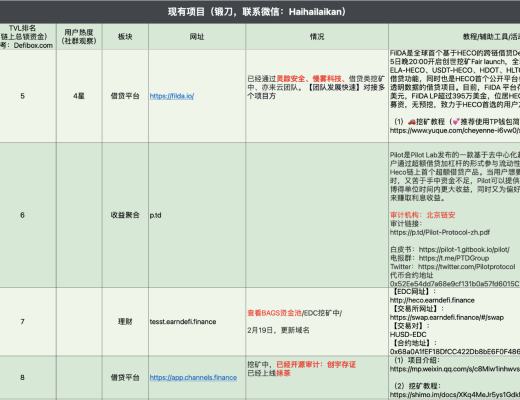Select the yuque.com tutorial URL text

[x=455, y=131]
